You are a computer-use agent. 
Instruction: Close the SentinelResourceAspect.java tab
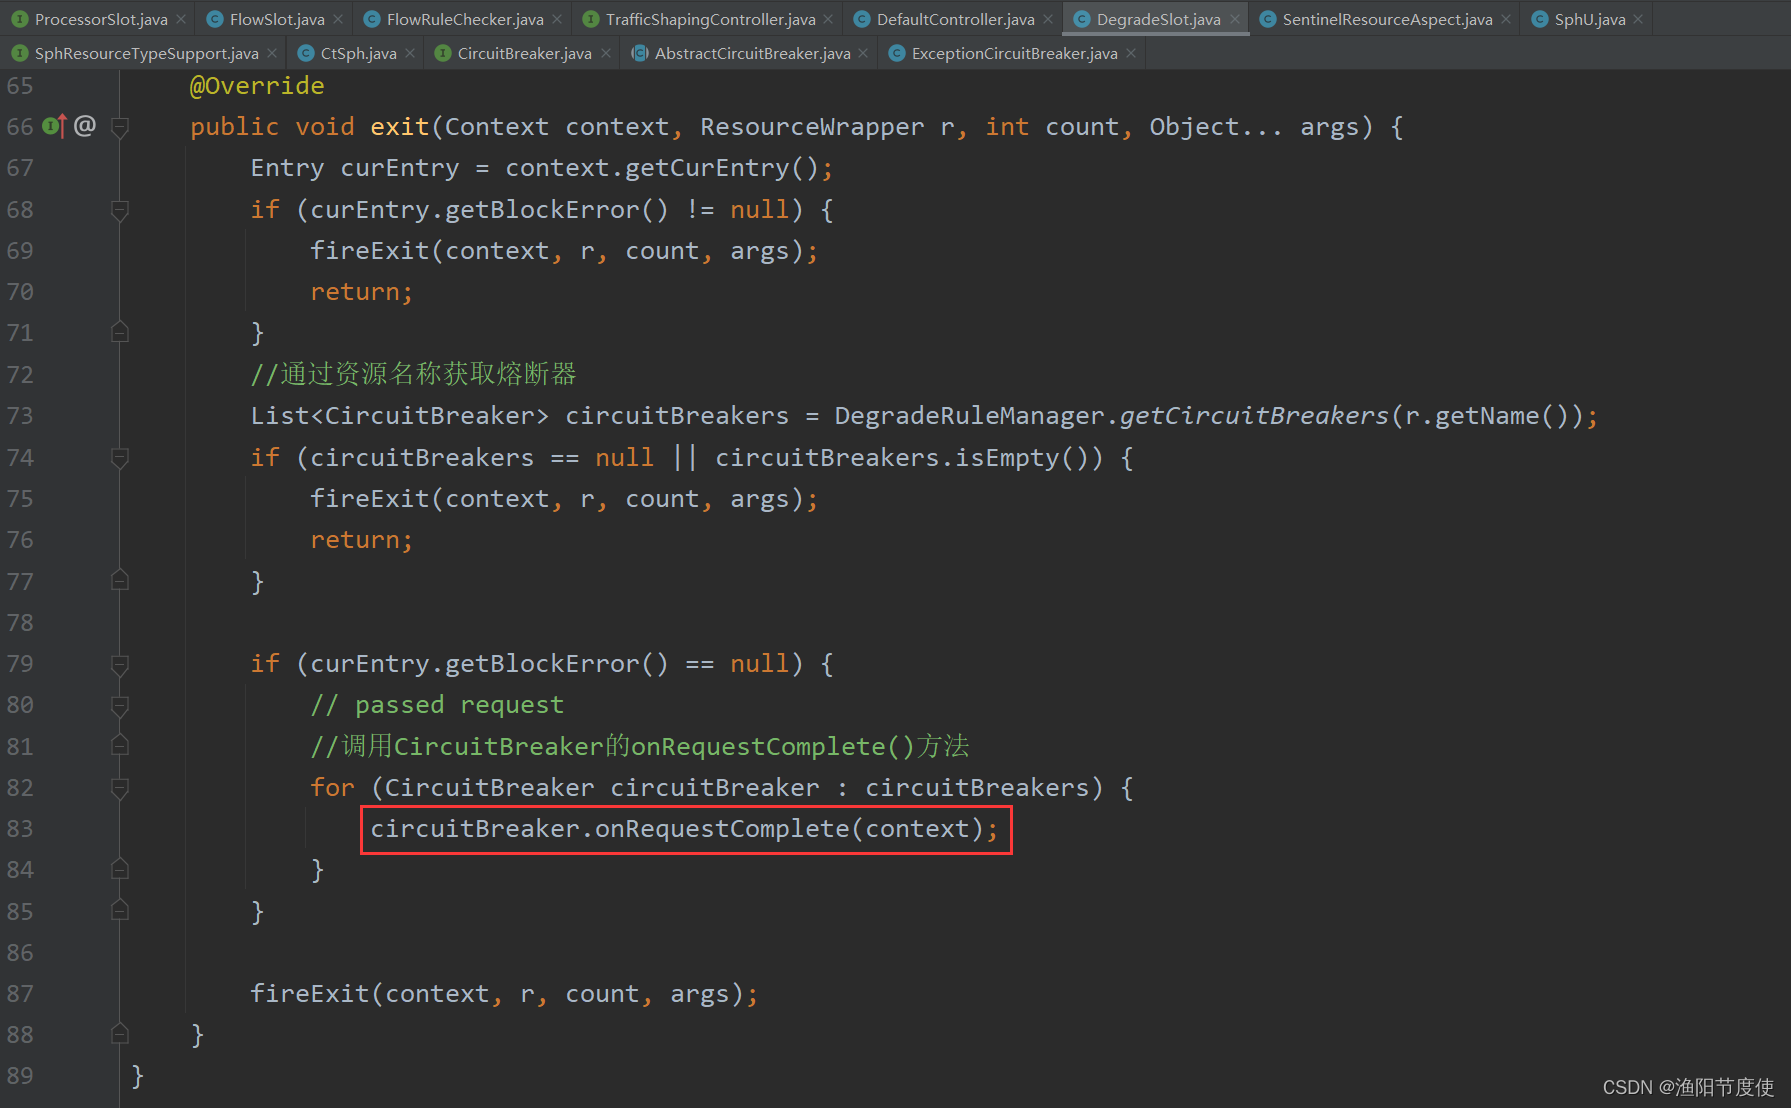click(x=1506, y=19)
